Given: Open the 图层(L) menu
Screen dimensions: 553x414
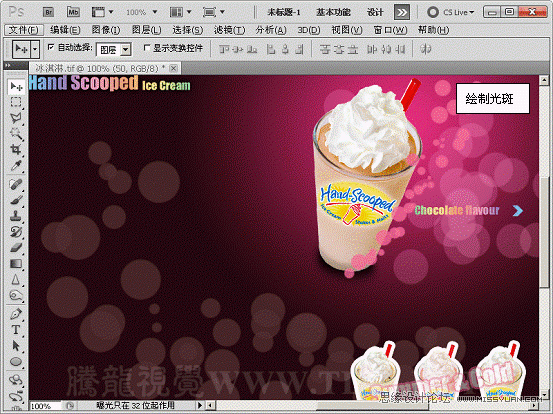Looking at the screenshot, I should pos(146,30).
